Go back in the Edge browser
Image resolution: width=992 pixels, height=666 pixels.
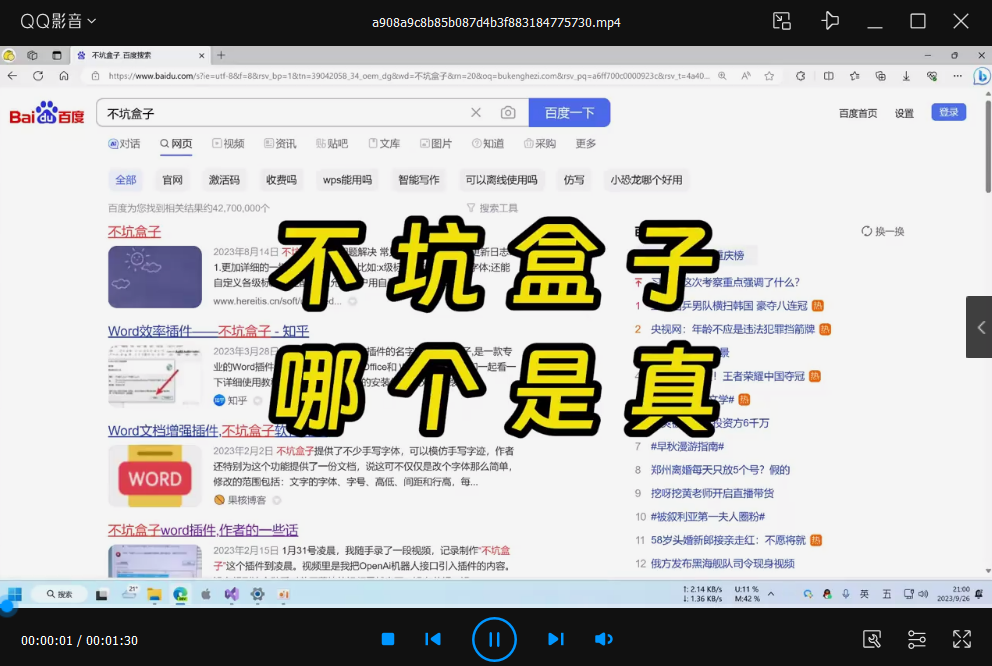[13, 76]
